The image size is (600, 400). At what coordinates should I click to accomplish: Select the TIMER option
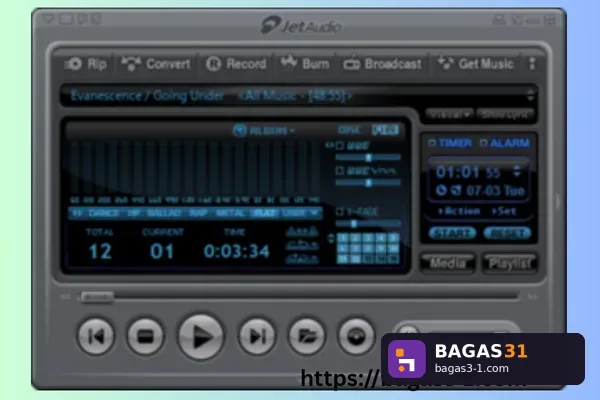(451, 143)
